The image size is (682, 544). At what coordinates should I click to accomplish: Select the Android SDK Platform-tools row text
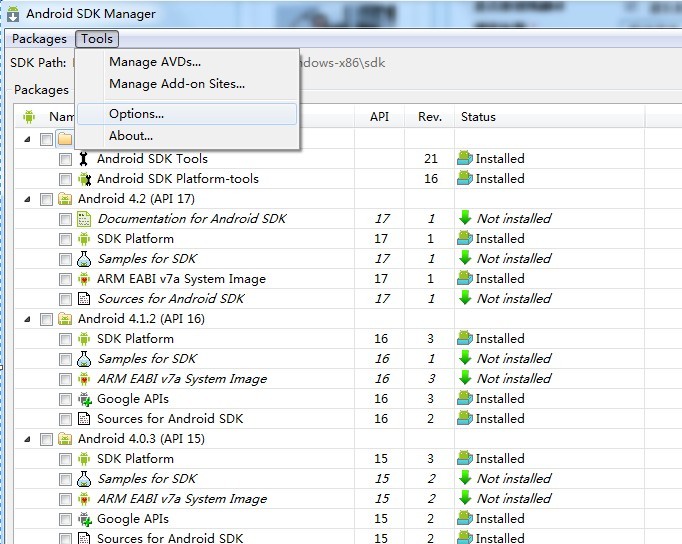177,179
